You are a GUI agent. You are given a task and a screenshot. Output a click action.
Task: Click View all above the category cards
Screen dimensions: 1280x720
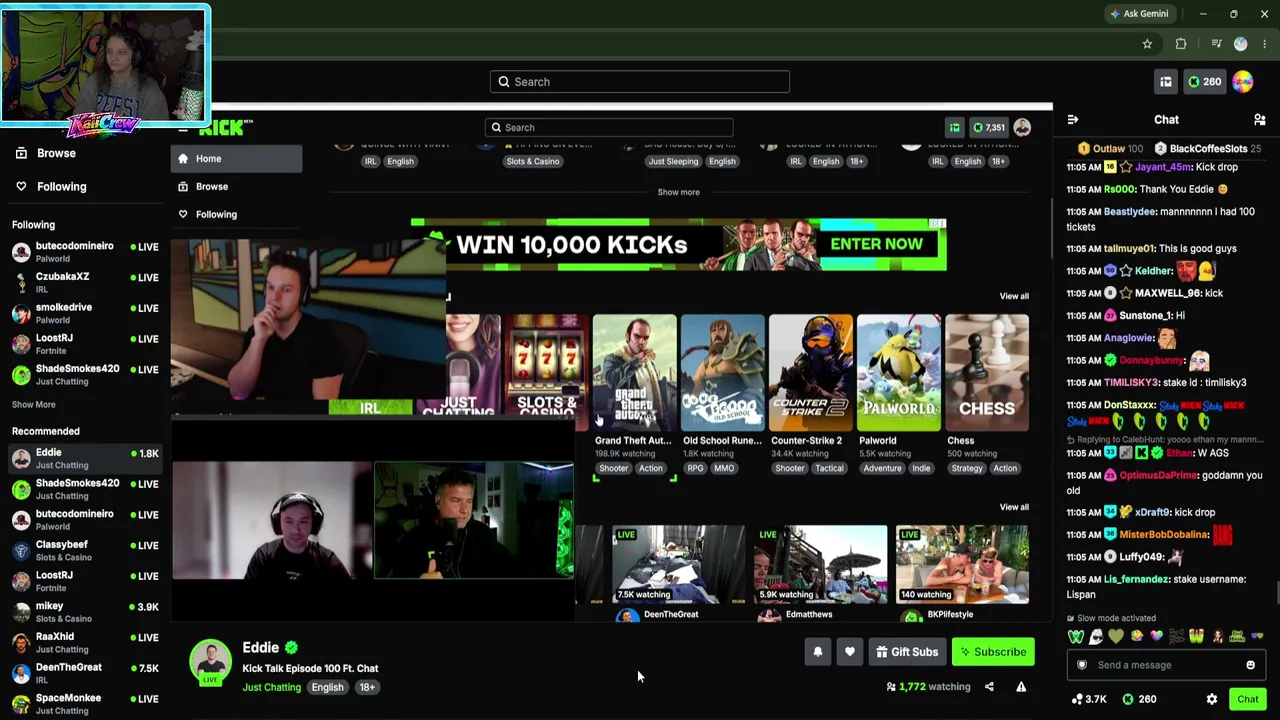coord(1014,296)
